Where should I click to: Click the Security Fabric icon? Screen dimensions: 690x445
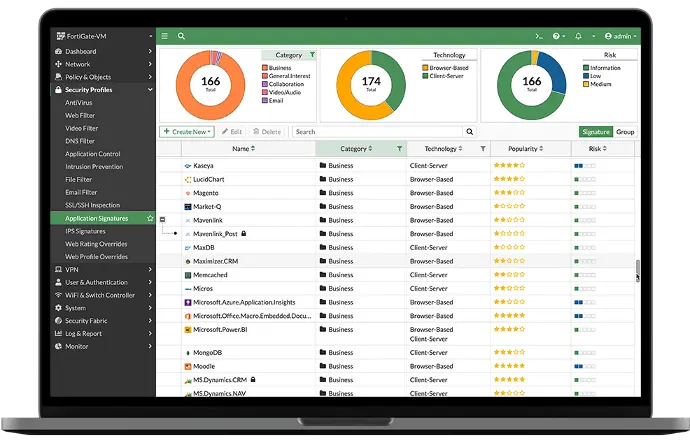pyautogui.click(x=58, y=321)
